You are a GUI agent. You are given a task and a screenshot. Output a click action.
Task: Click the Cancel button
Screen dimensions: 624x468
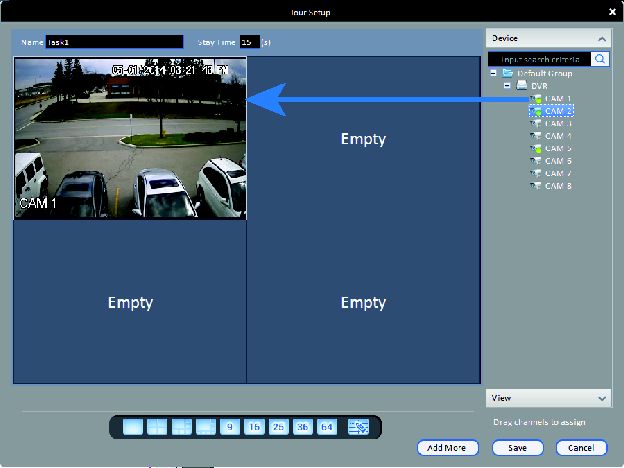pyautogui.click(x=581, y=448)
